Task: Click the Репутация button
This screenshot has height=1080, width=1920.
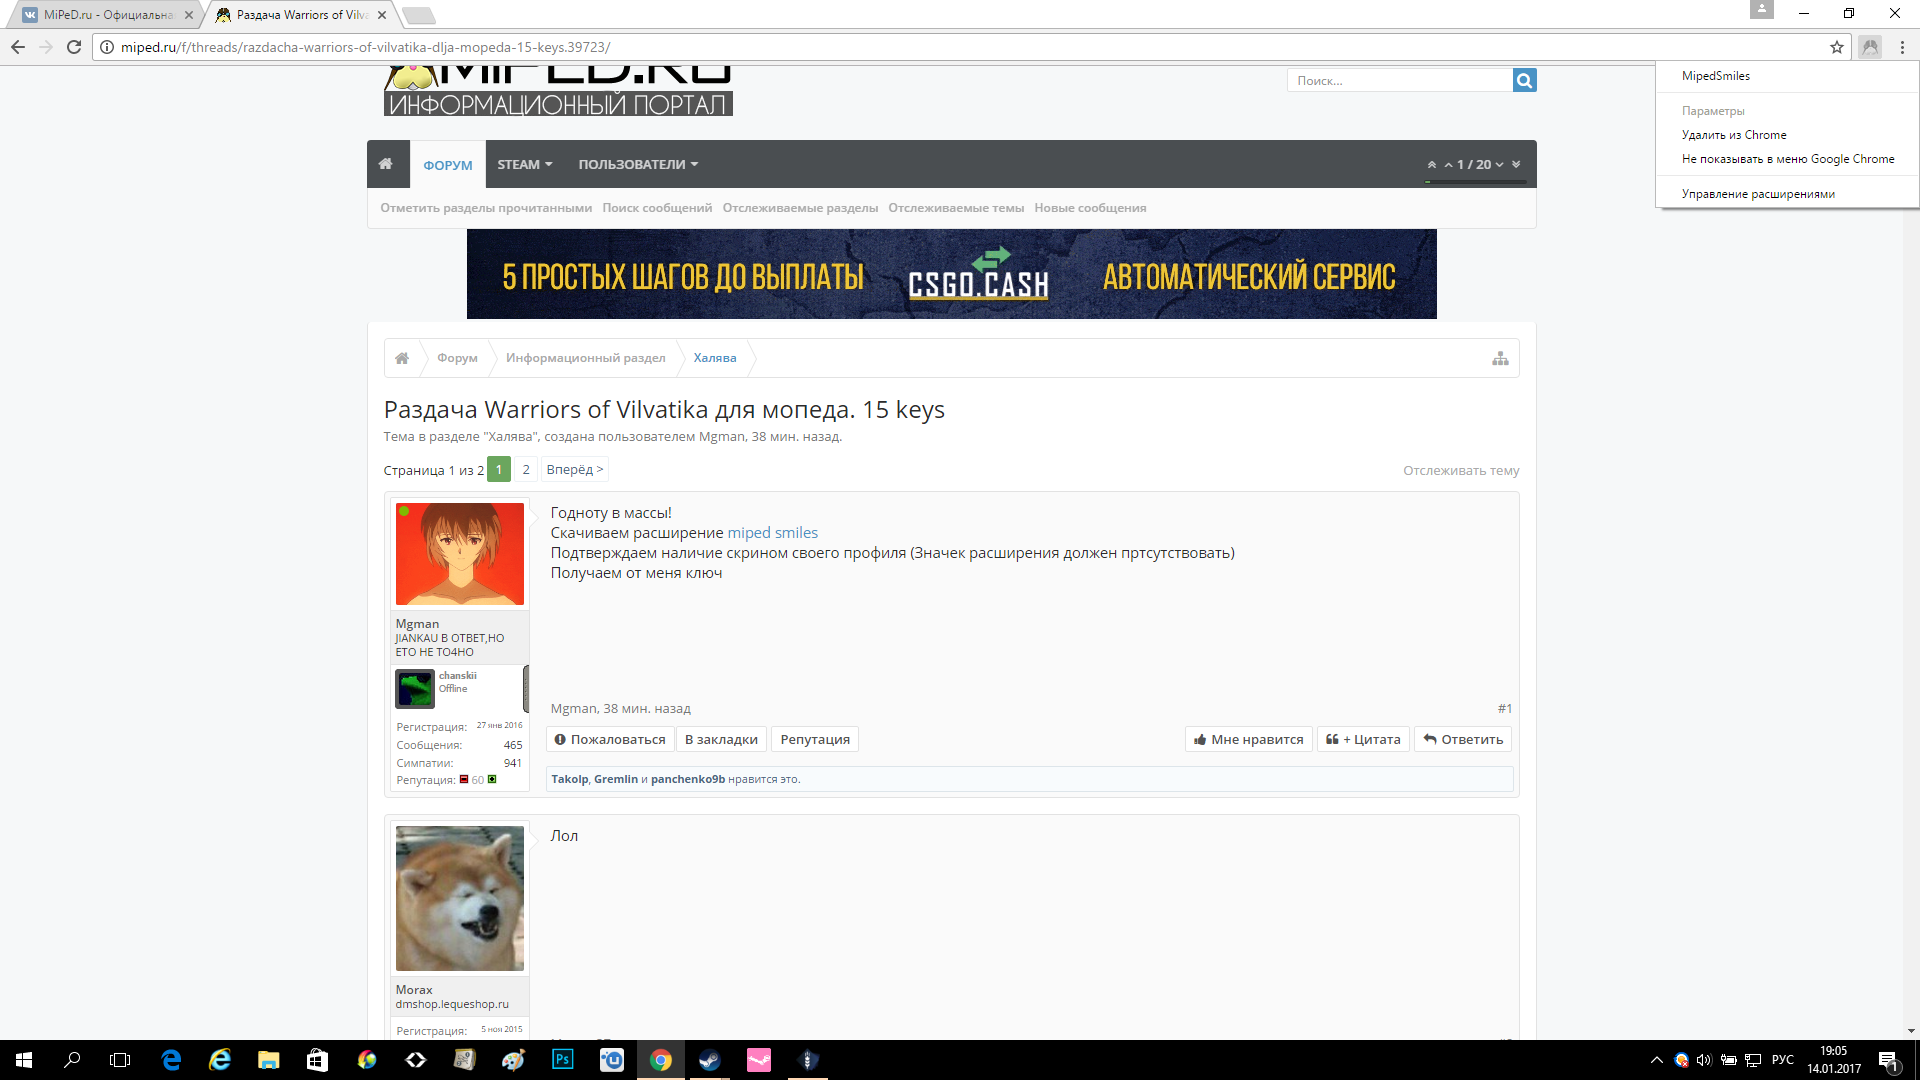Action: click(815, 740)
